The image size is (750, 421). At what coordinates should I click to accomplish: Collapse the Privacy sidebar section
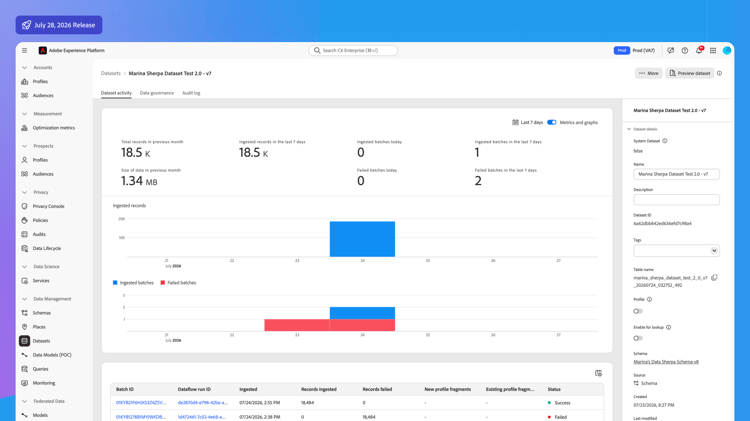click(x=24, y=192)
